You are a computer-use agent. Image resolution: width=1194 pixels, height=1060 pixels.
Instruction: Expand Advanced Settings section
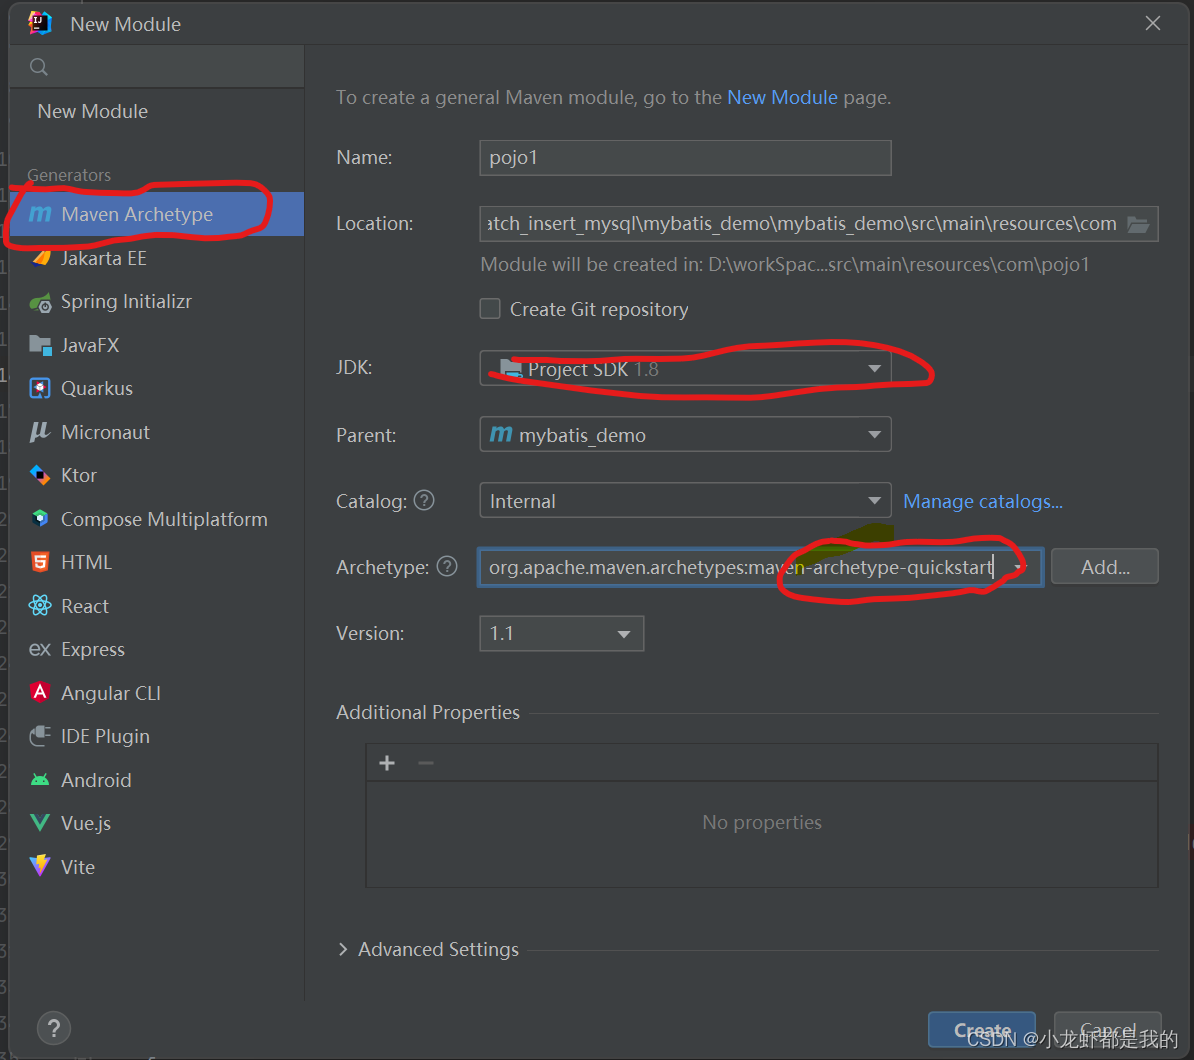343,949
